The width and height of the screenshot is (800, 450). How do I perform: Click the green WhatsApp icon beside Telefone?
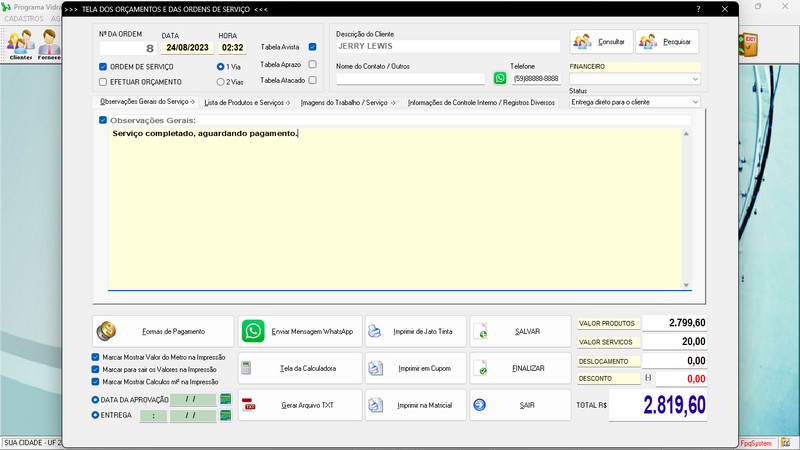tap(500, 78)
